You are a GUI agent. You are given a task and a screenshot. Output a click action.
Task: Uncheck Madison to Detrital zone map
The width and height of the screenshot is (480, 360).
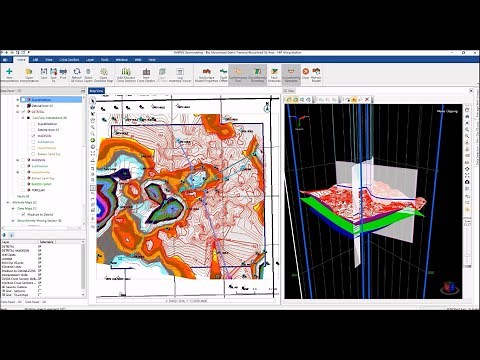coord(23,214)
